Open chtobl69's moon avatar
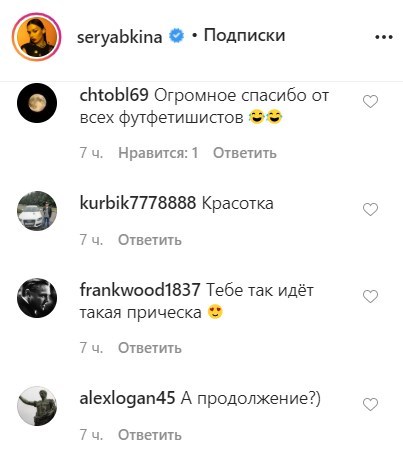Image resolution: width=403 pixels, height=459 pixels. (37, 103)
